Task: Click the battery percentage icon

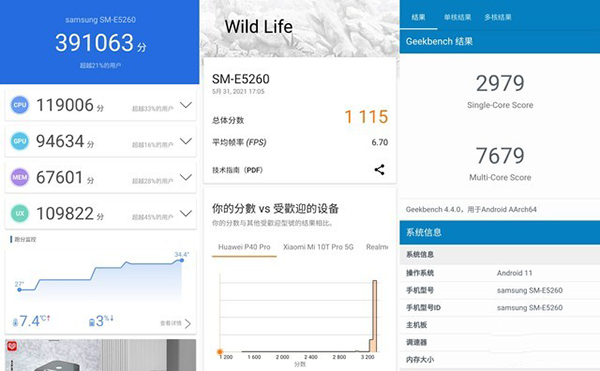Action: pyautogui.click(x=91, y=322)
